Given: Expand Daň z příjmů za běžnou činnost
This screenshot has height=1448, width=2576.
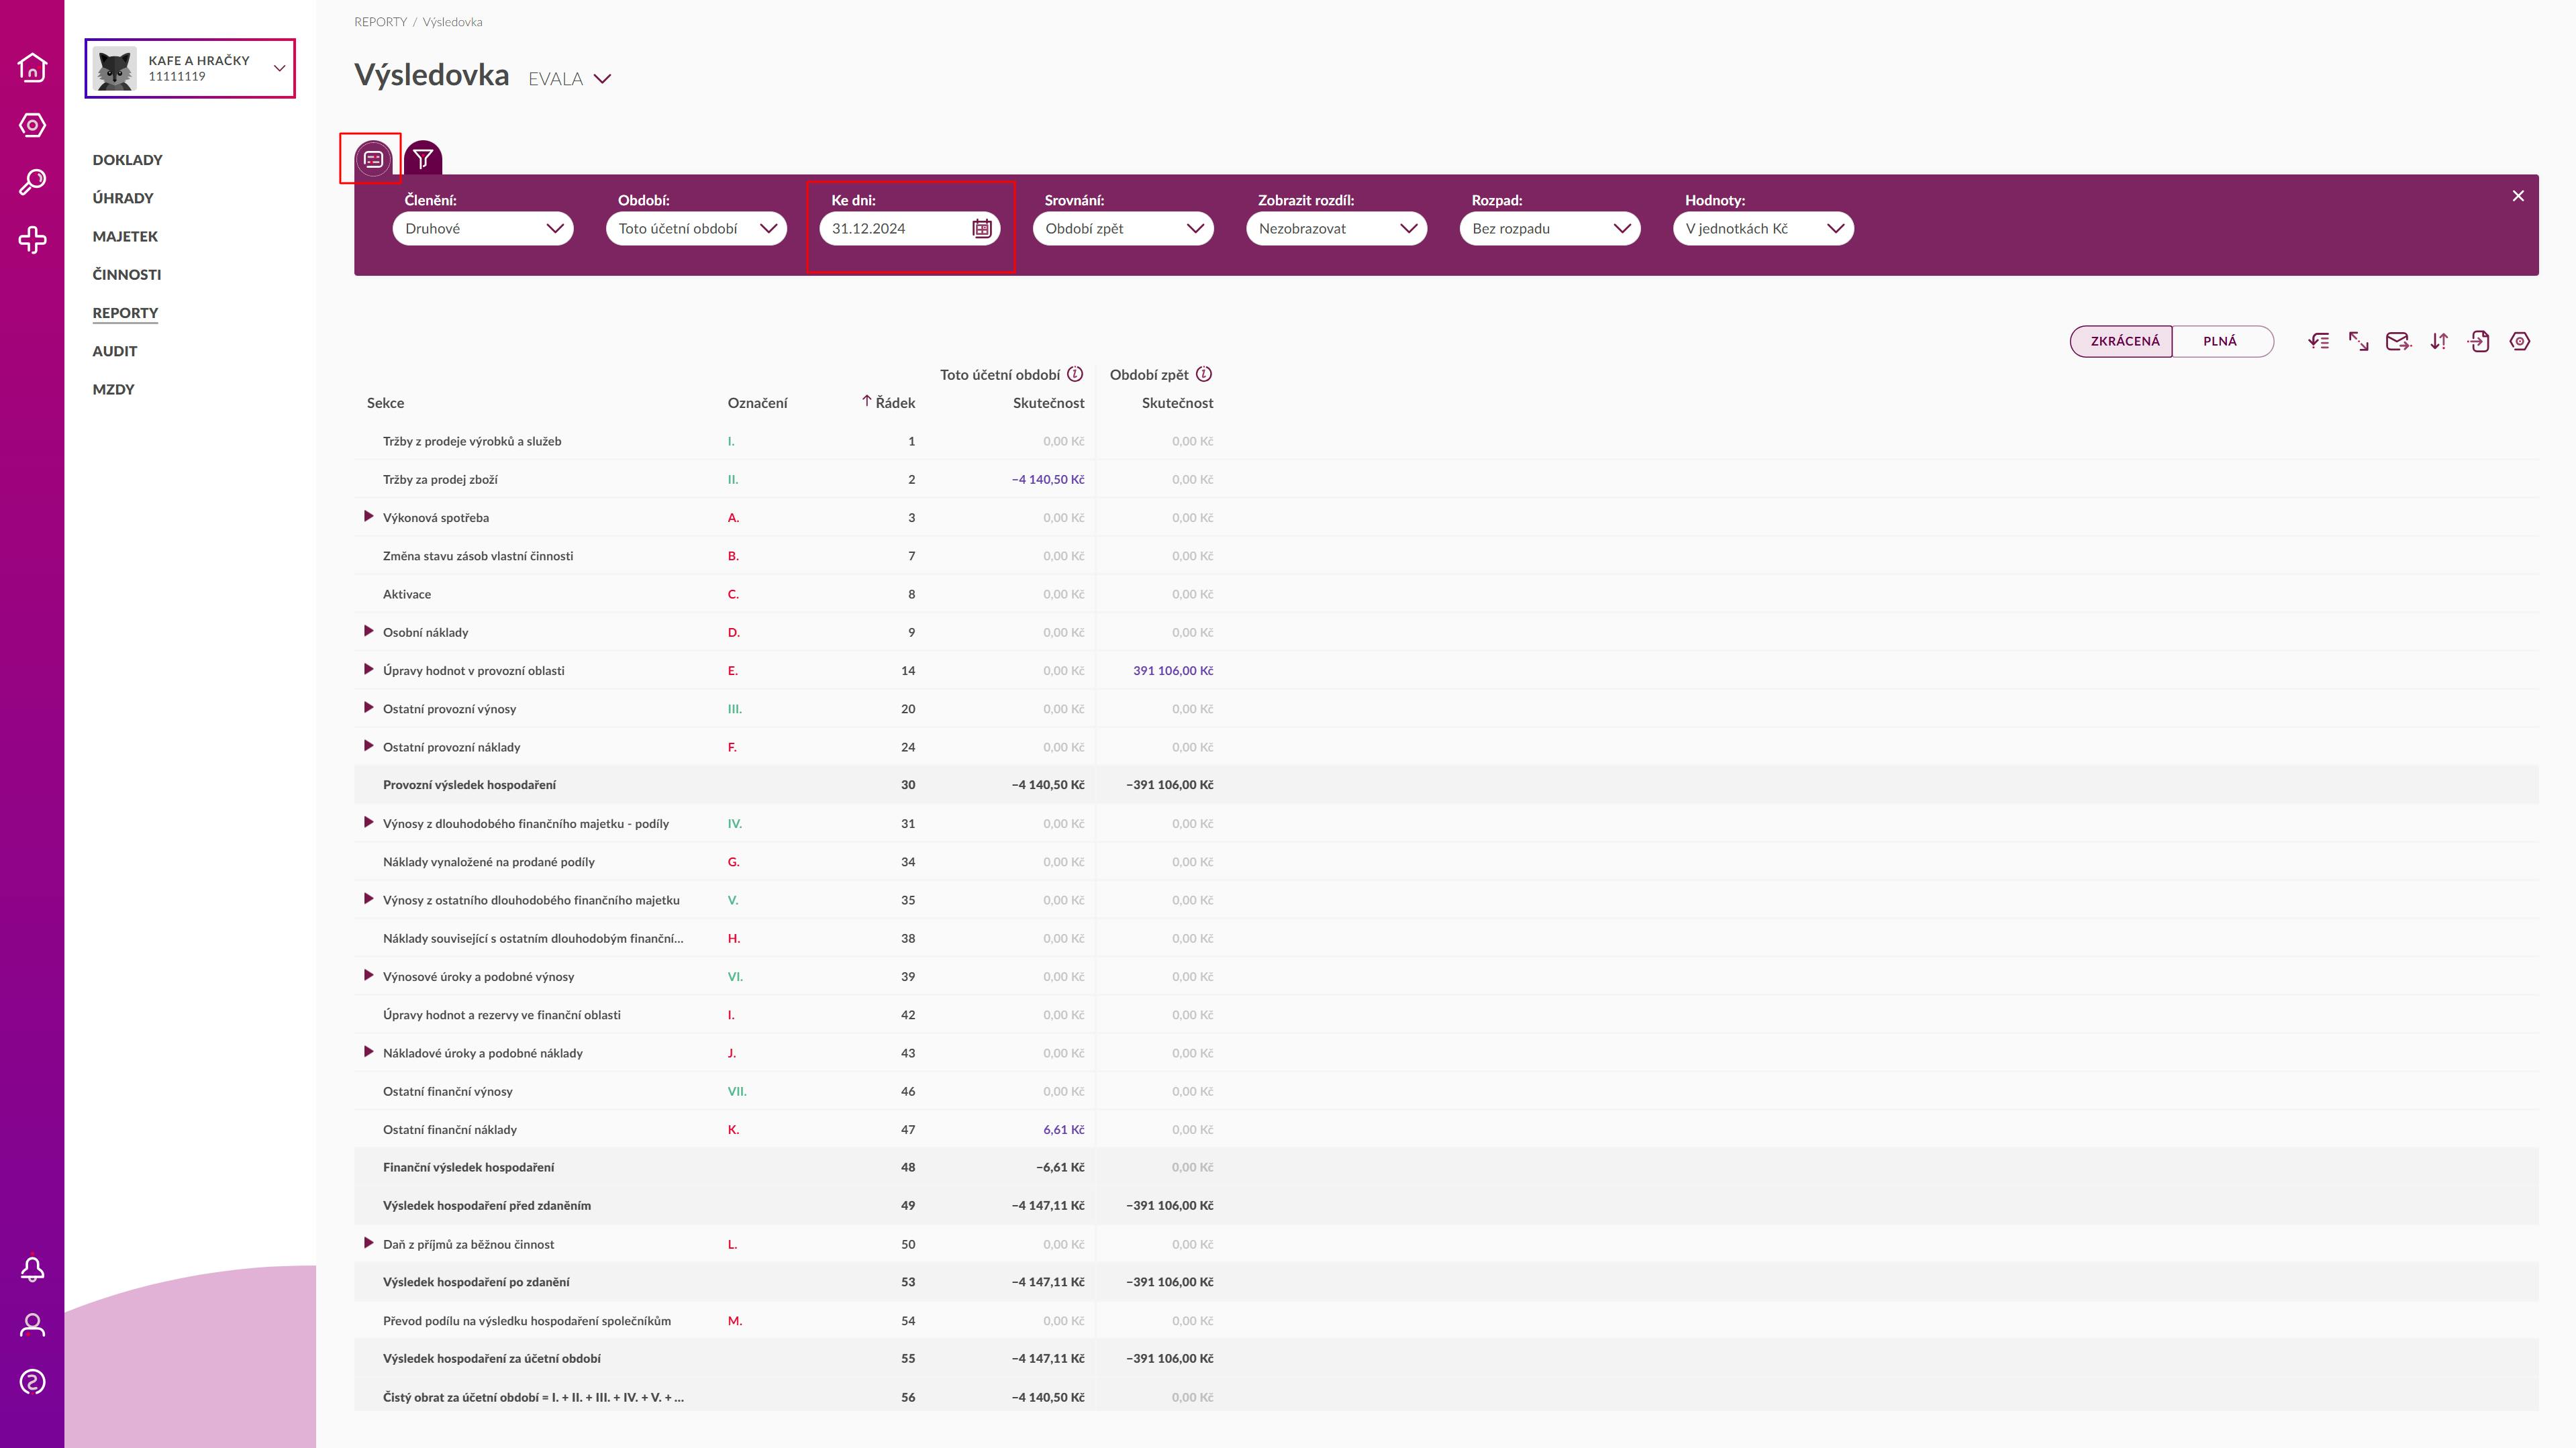Looking at the screenshot, I should click(x=368, y=1243).
